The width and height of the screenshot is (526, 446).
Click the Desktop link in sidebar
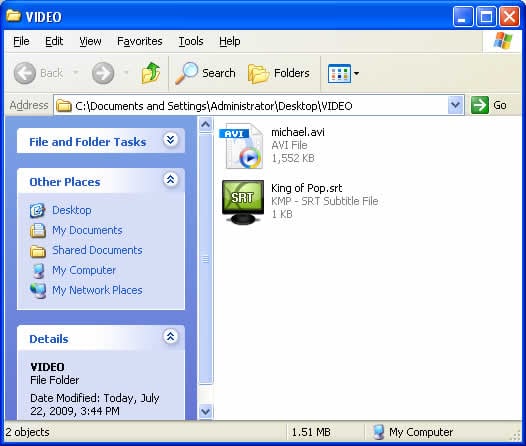point(72,210)
